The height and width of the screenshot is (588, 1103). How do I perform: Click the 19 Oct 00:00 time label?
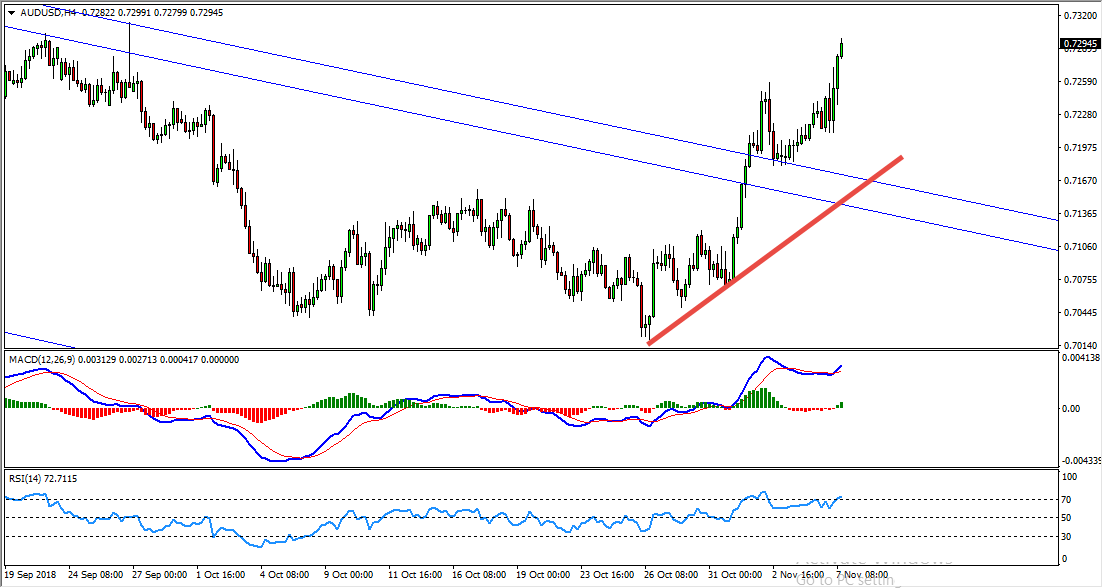click(x=542, y=575)
